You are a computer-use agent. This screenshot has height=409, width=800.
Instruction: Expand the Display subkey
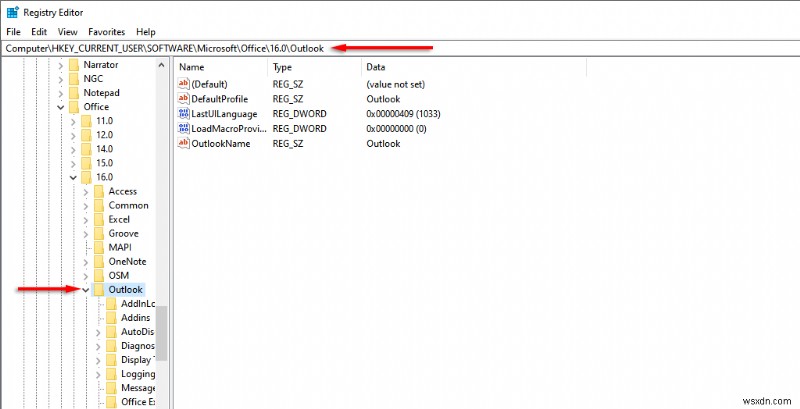(98, 360)
